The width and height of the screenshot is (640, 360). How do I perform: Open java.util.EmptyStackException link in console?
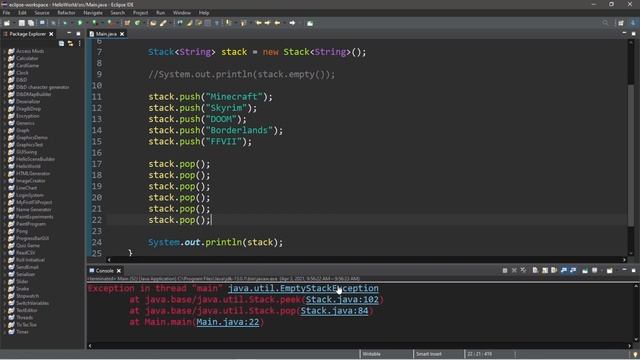[303, 288]
